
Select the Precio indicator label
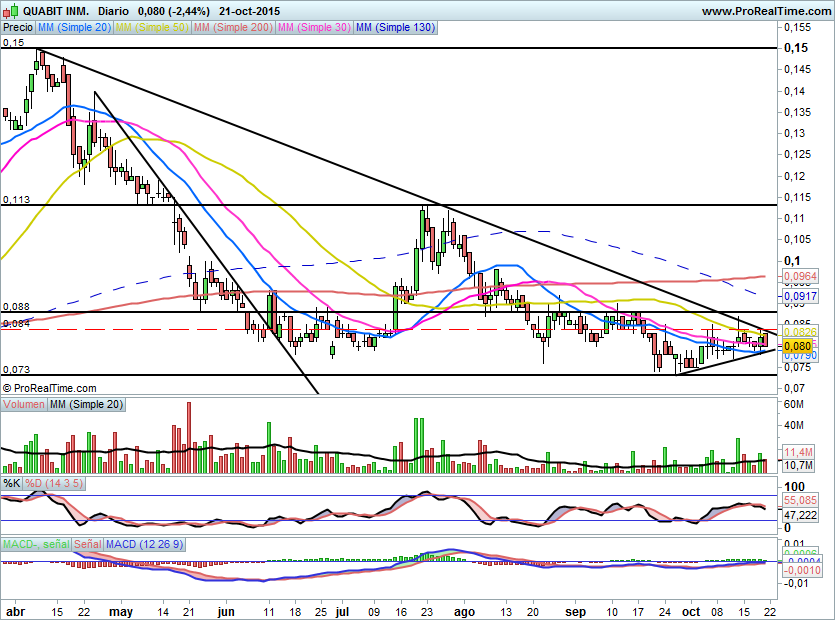click(18, 28)
